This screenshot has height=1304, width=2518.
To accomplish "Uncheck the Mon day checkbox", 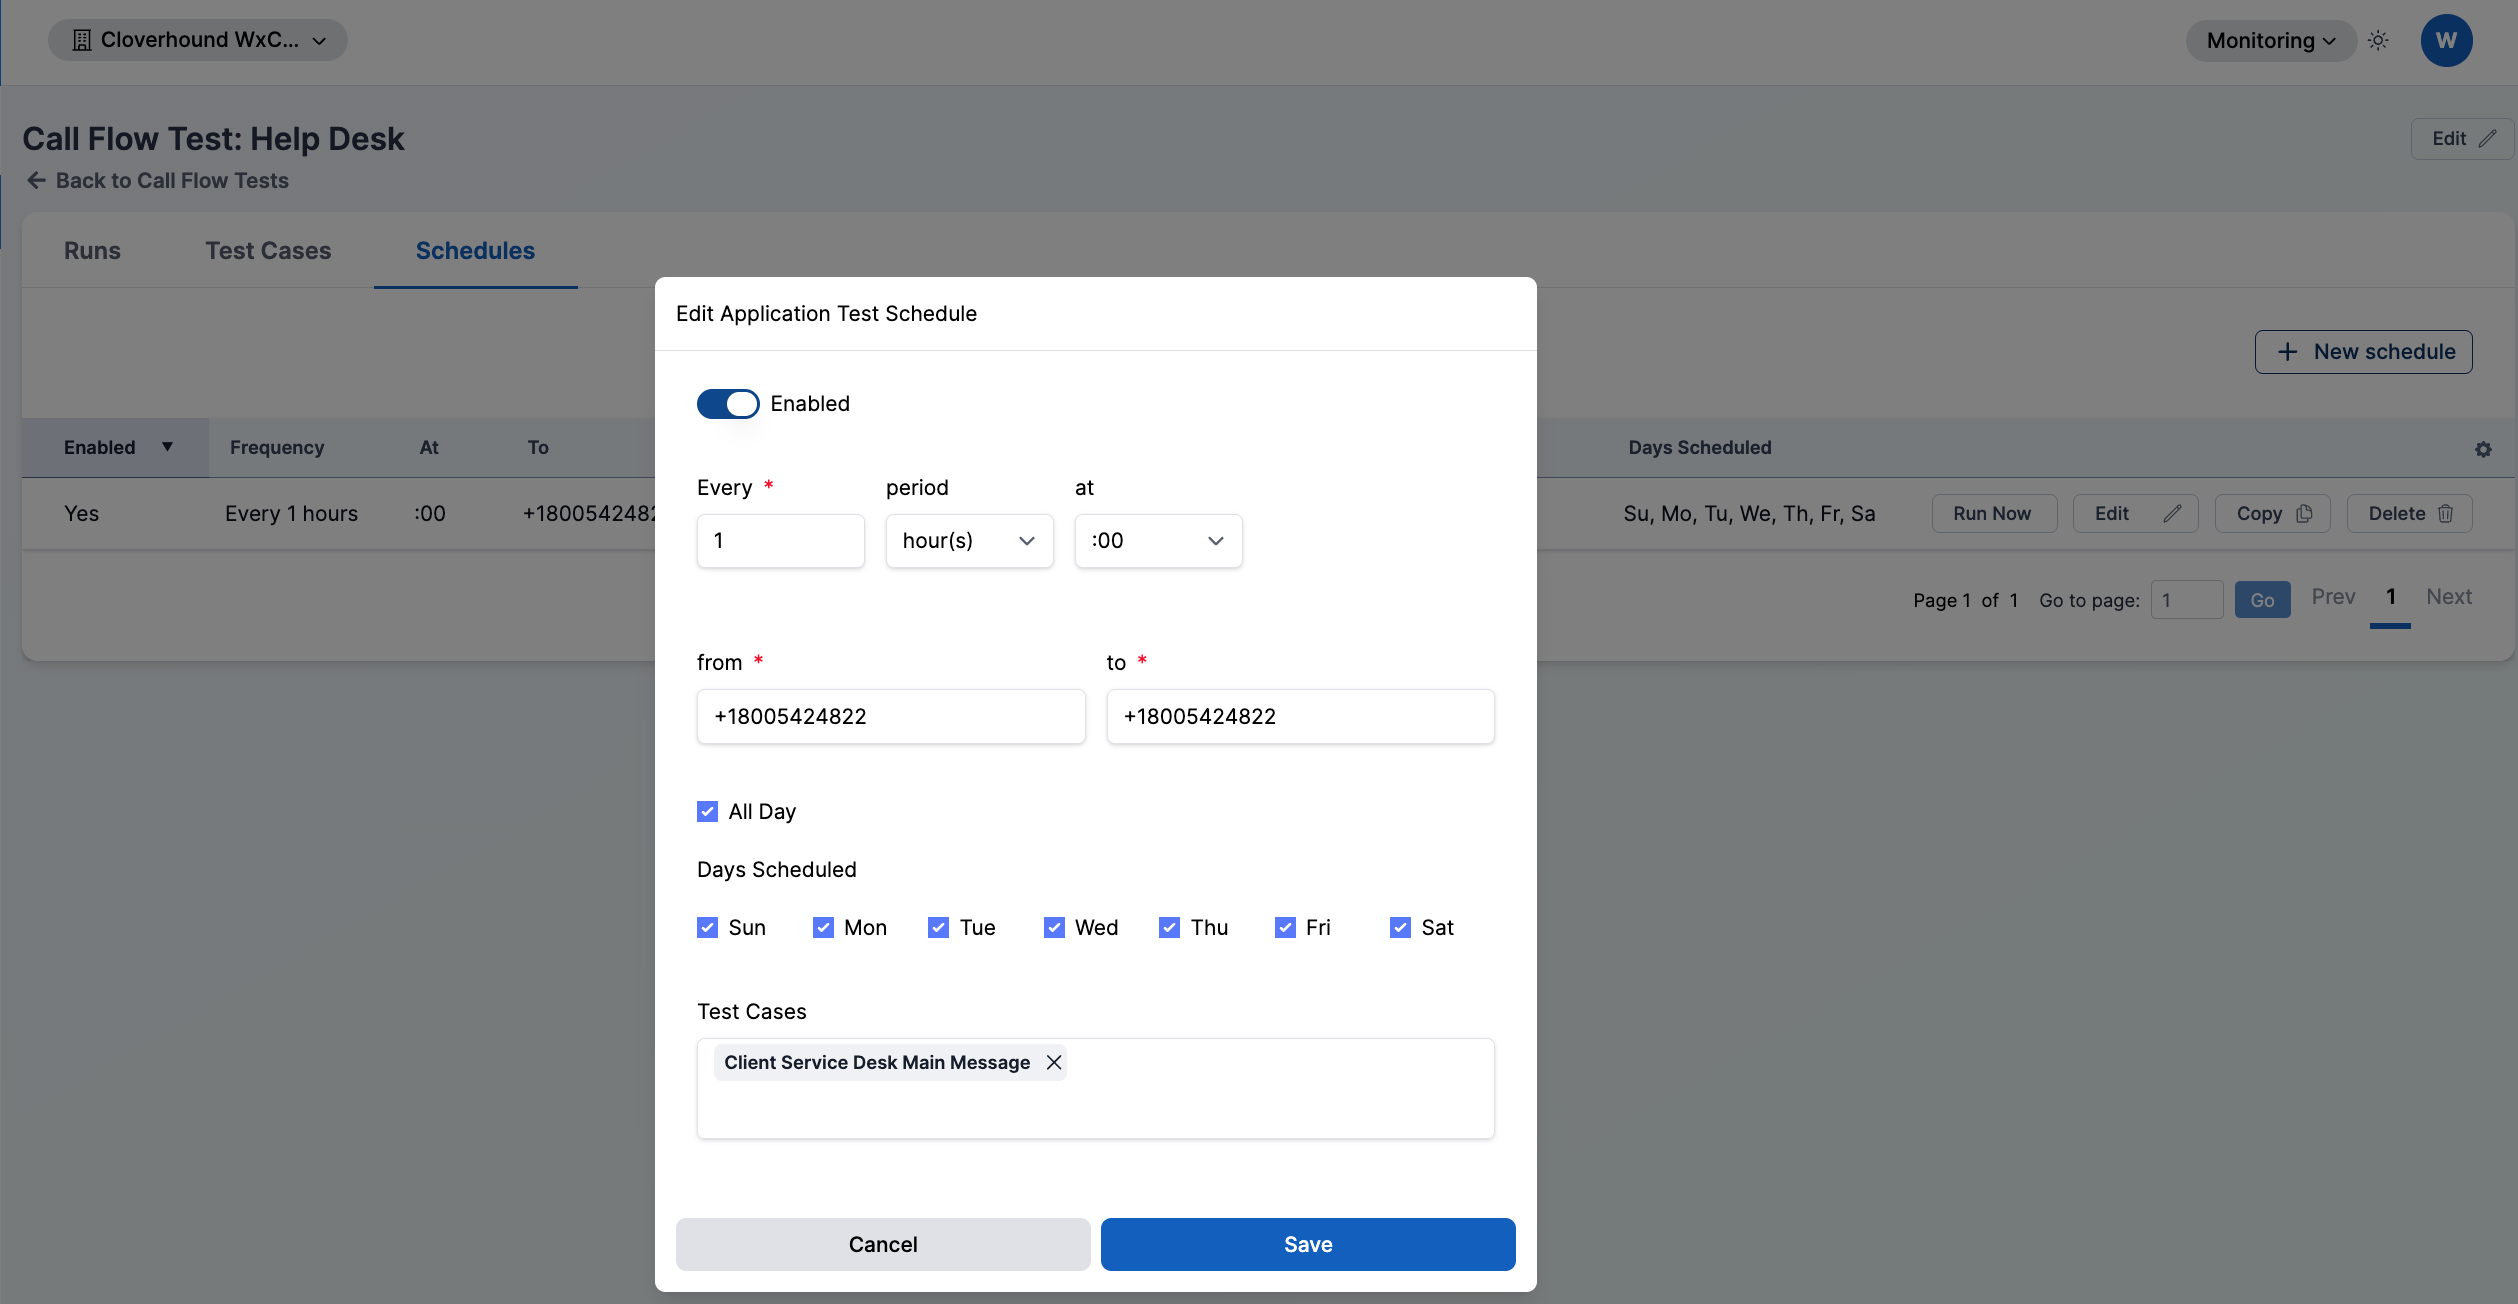I will (823, 927).
